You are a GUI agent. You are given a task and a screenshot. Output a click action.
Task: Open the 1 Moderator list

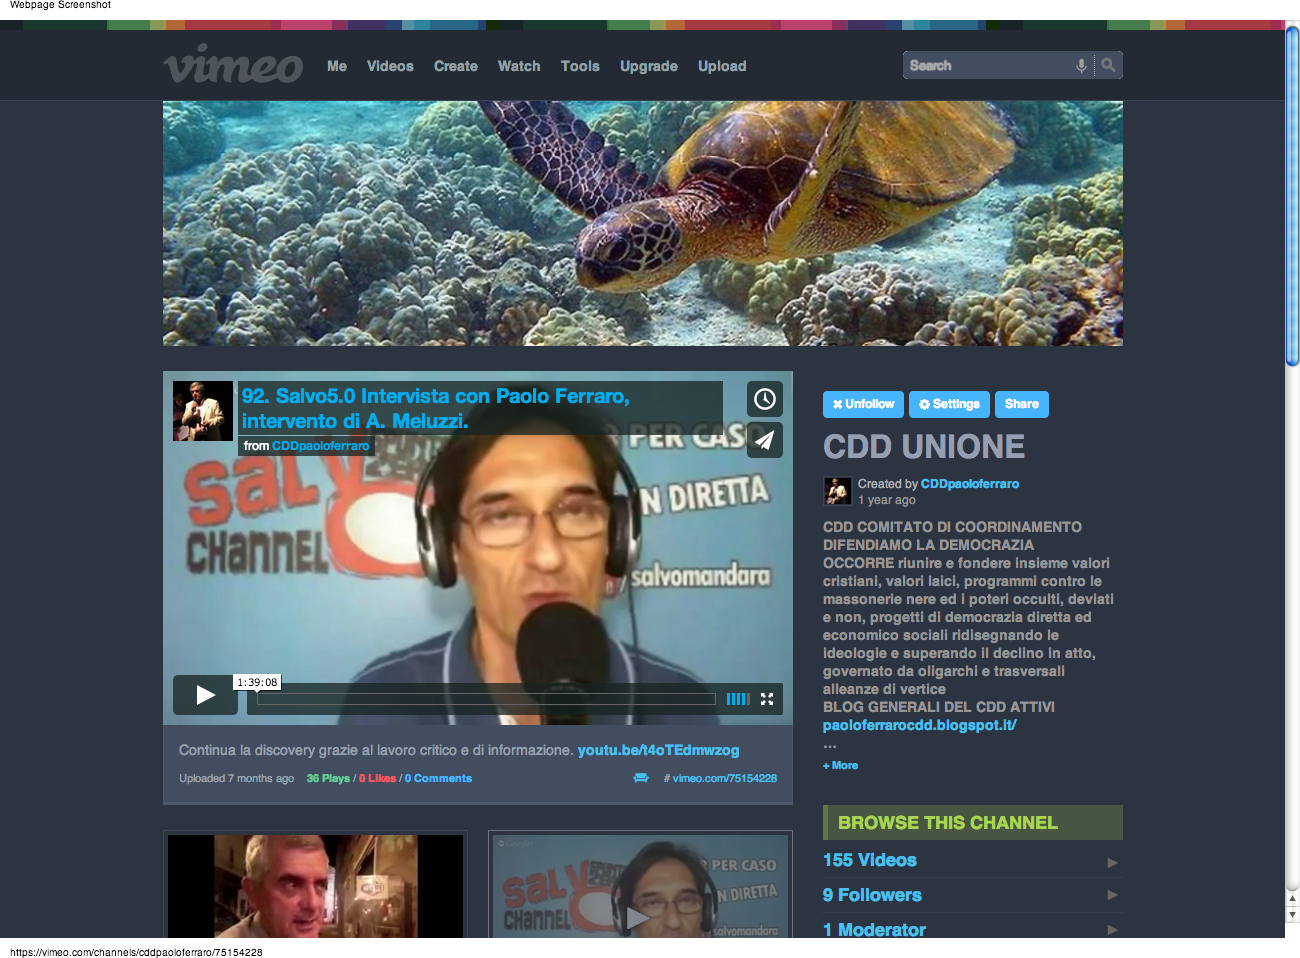[874, 930]
